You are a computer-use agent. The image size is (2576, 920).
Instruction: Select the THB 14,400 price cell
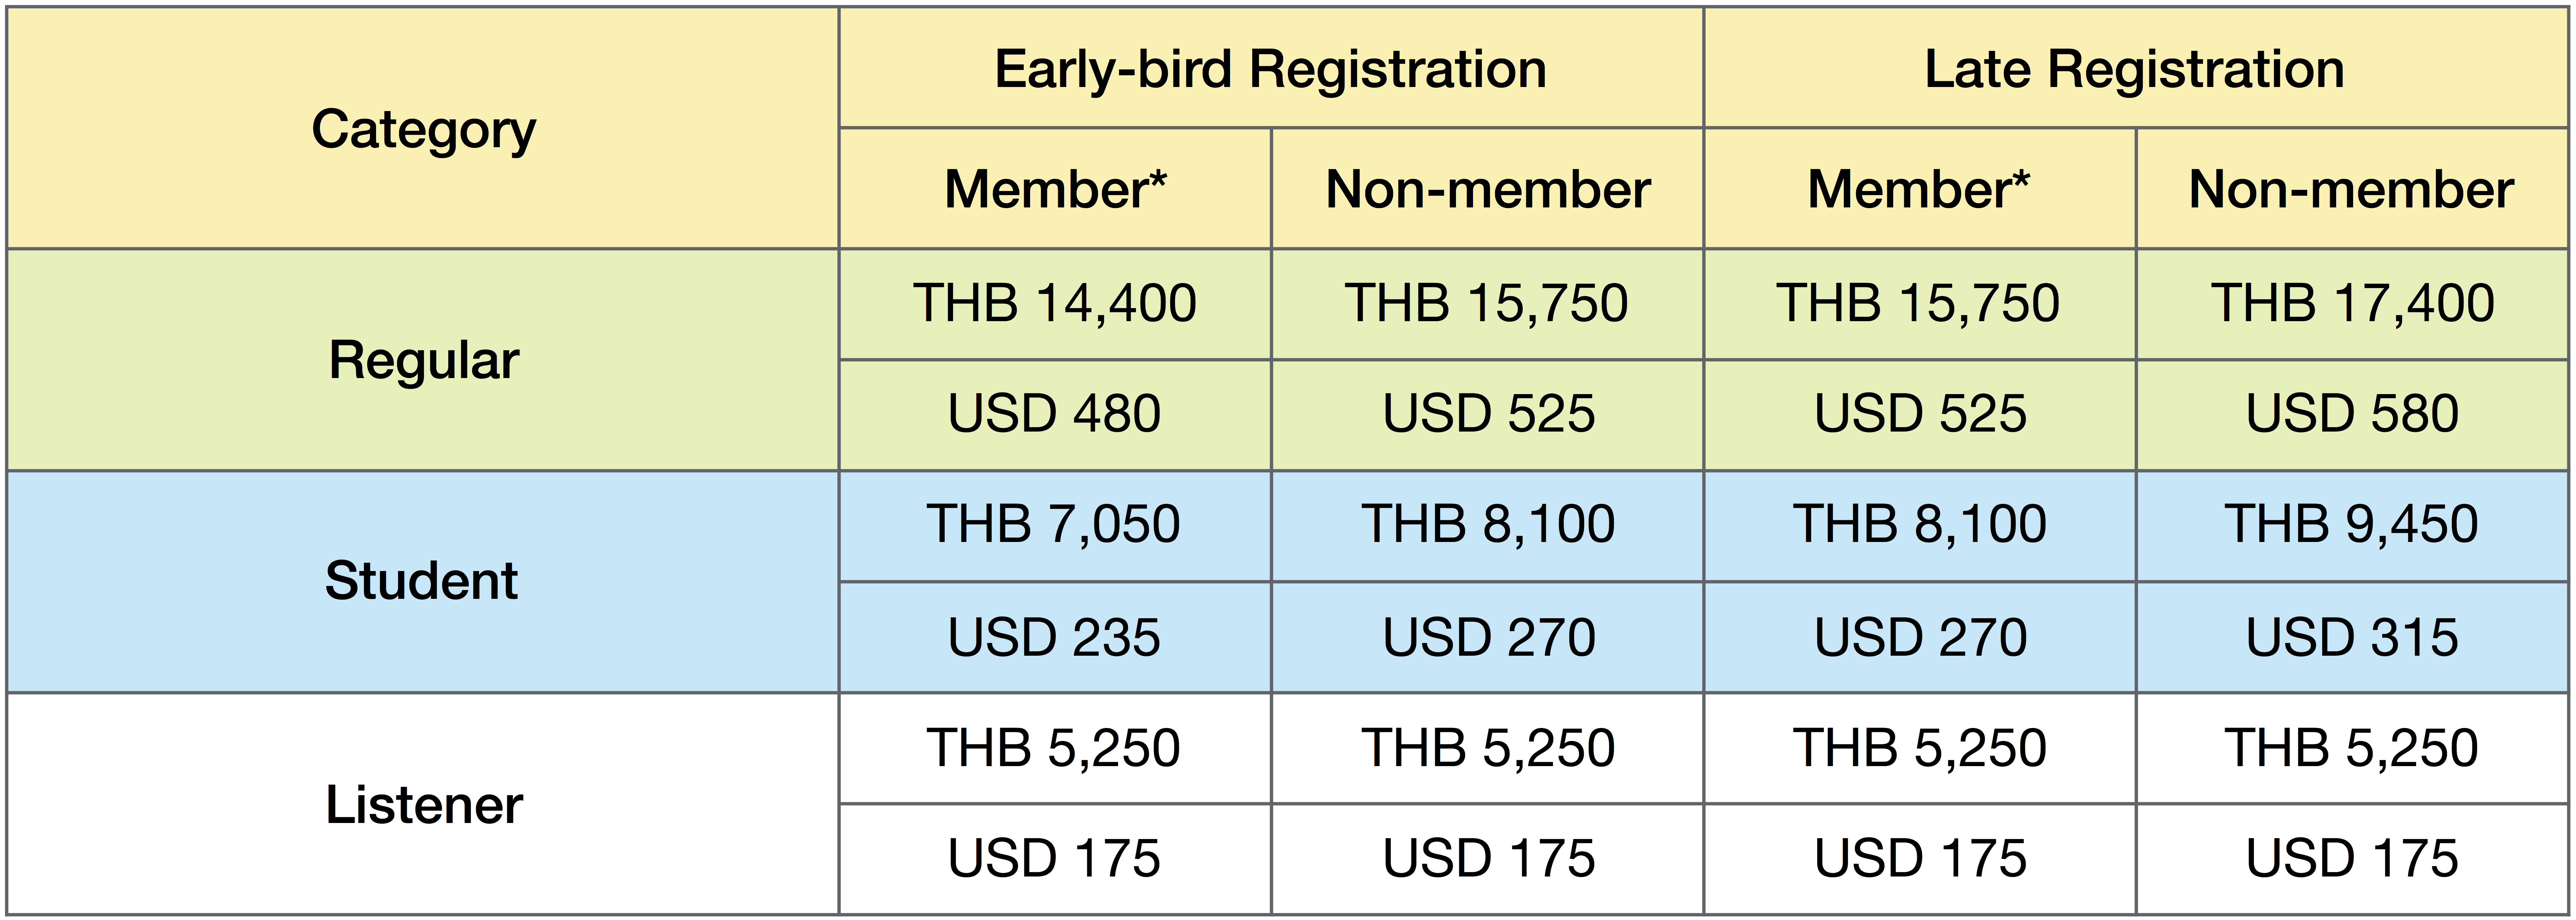(x=1055, y=304)
